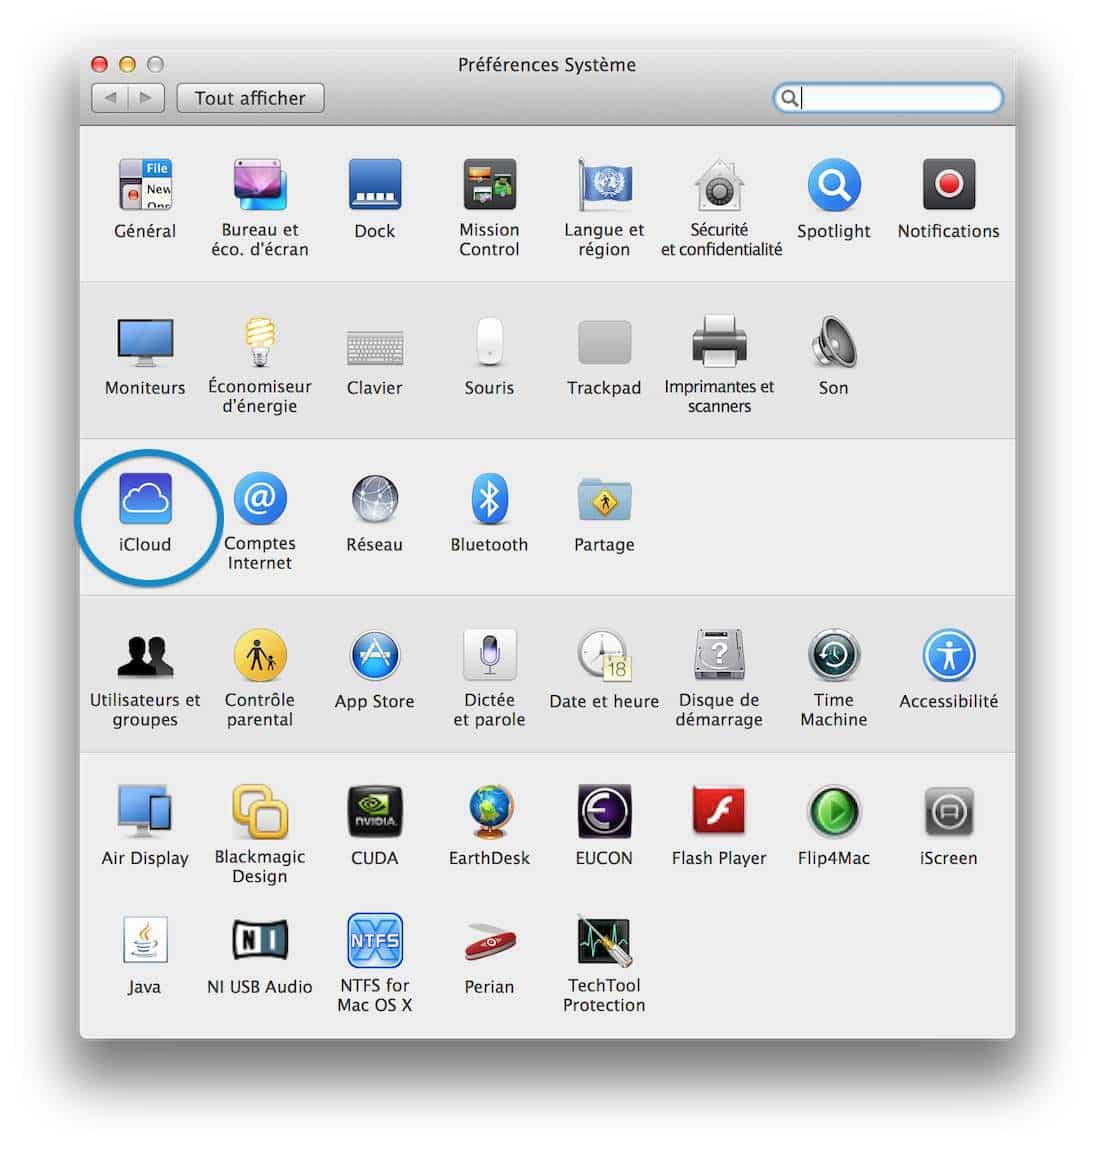1095x1149 pixels.
Task: Click the search magnifier icon
Action: (x=789, y=98)
